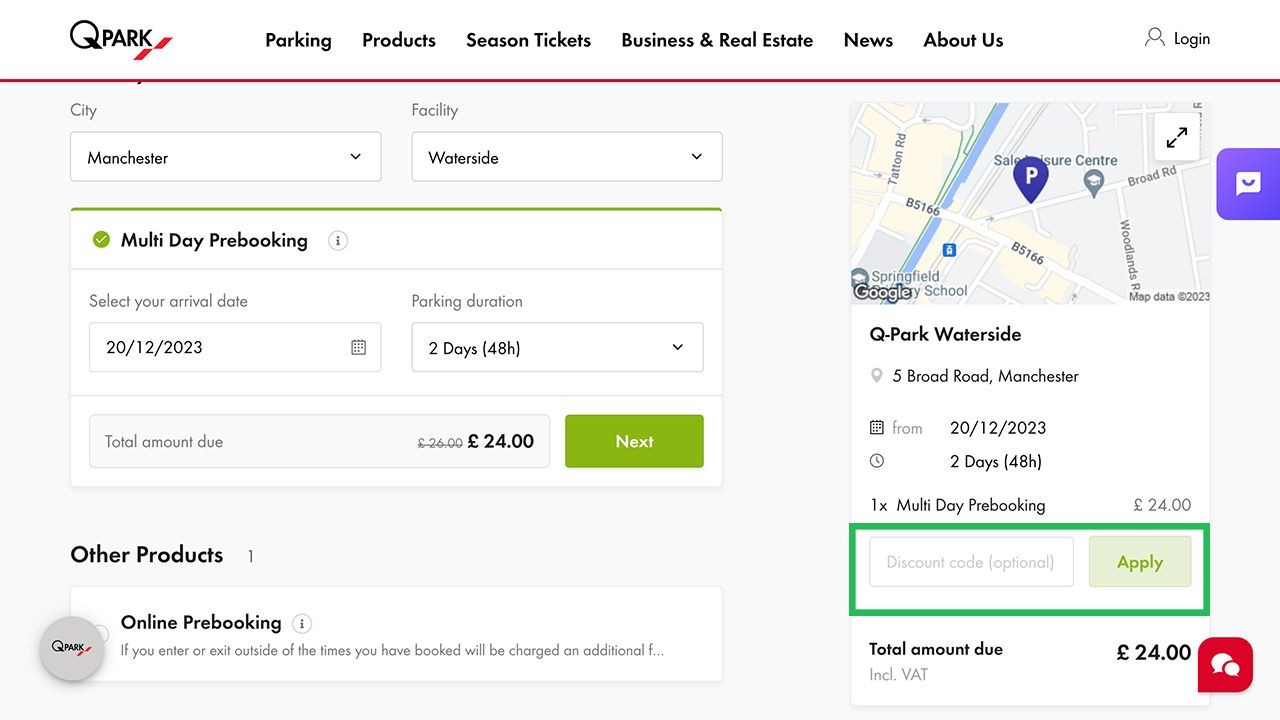The image size is (1280, 720).
Task: Expand the map to fullscreen
Action: click(x=1177, y=137)
